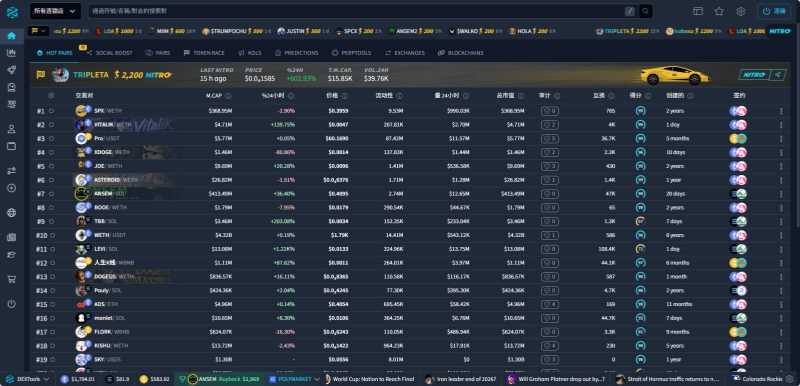
Task: Open the user account sidebar icon
Action: 12,129
